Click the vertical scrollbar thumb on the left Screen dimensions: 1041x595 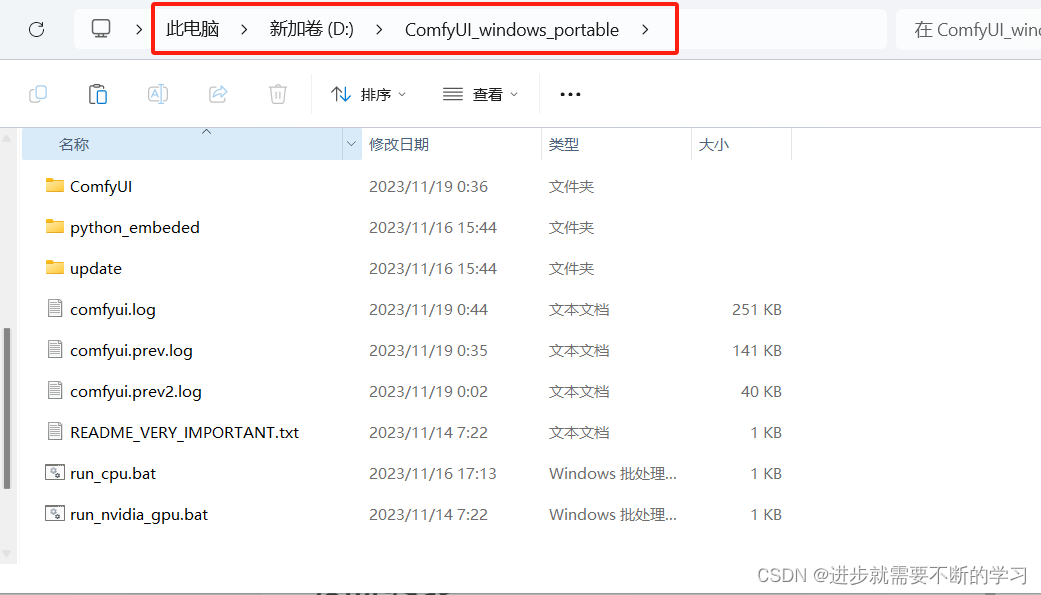coord(7,408)
